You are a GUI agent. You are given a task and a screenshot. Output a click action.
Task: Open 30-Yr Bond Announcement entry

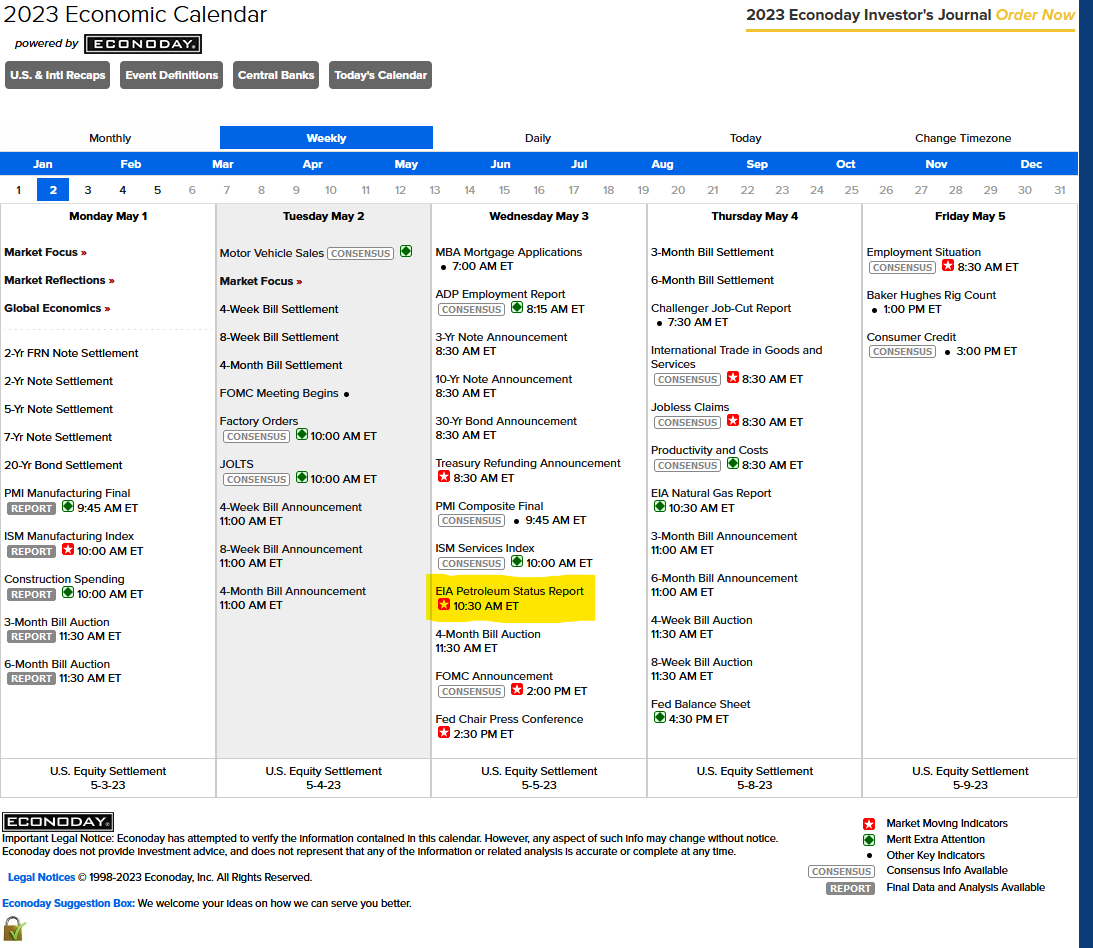point(506,421)
